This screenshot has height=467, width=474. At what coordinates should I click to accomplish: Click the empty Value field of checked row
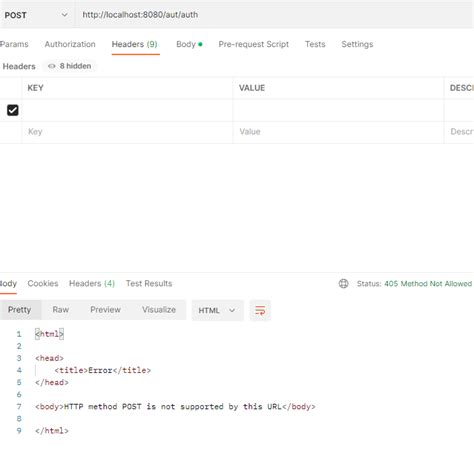point(338,110)
